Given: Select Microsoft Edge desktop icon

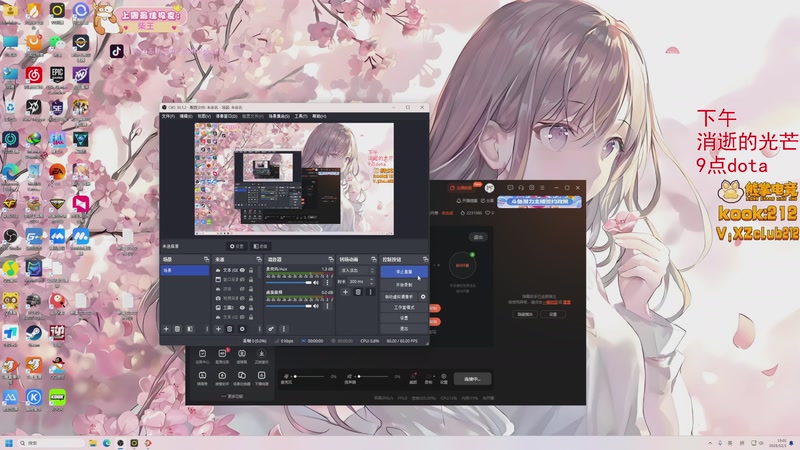Looking at the screenshot, I should click(x=10, y=173).
